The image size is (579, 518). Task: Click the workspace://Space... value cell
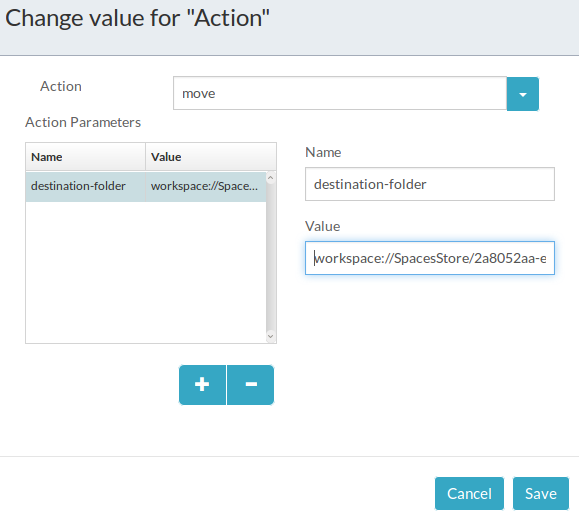click(x=206, y=186)
